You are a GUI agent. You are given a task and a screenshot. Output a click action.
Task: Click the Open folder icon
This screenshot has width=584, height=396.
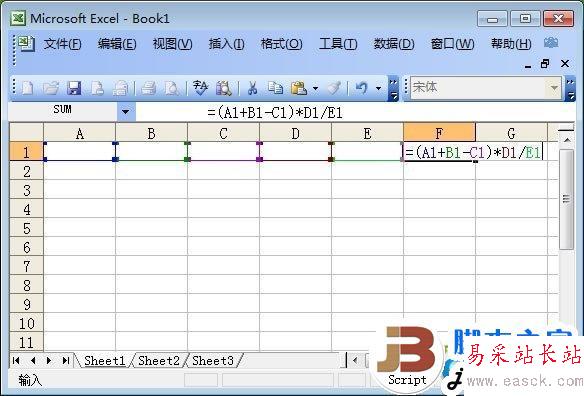51,88
